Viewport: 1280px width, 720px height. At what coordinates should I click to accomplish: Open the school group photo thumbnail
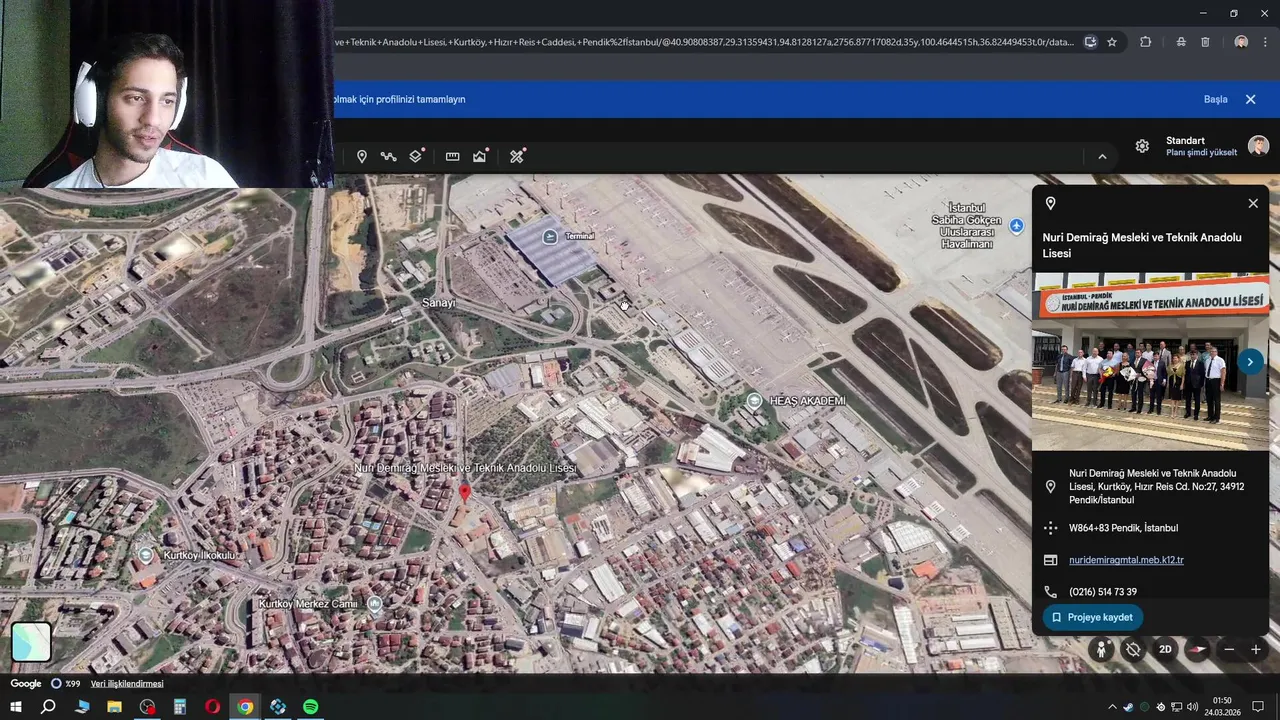[x=1150, y=362]
